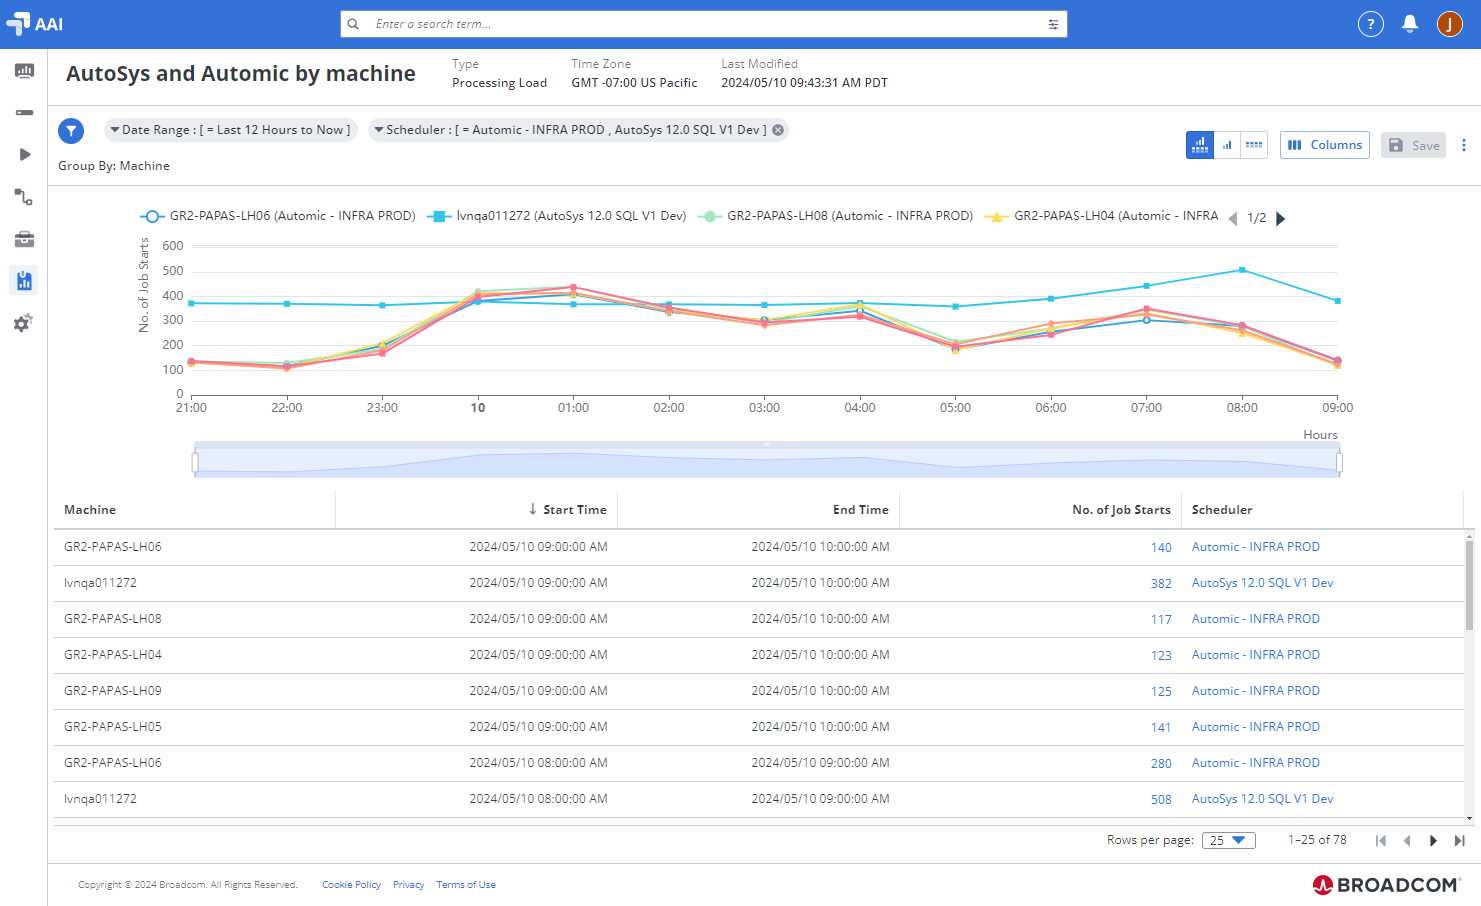Toggle GR2-PAPAS-LH08 legend series
The height and width of the screenshot is (906, 1481).
point(835,216)
